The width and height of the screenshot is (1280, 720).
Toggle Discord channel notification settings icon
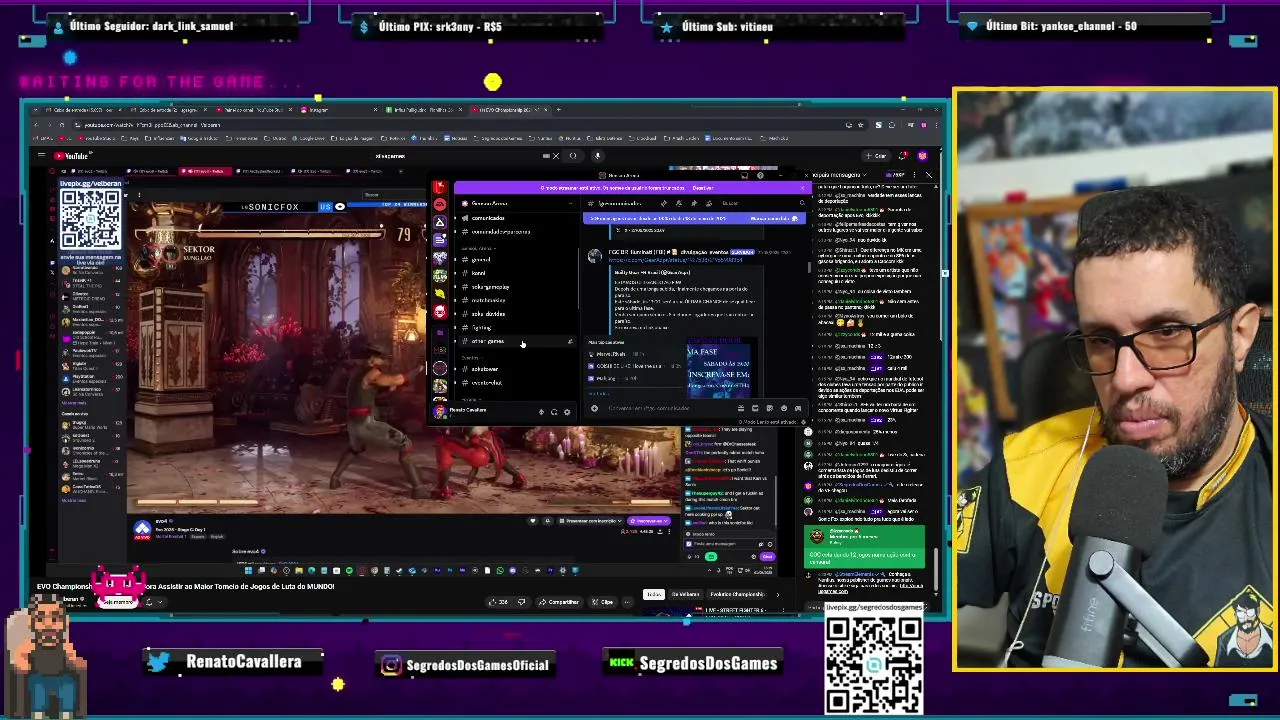[678, 203]
